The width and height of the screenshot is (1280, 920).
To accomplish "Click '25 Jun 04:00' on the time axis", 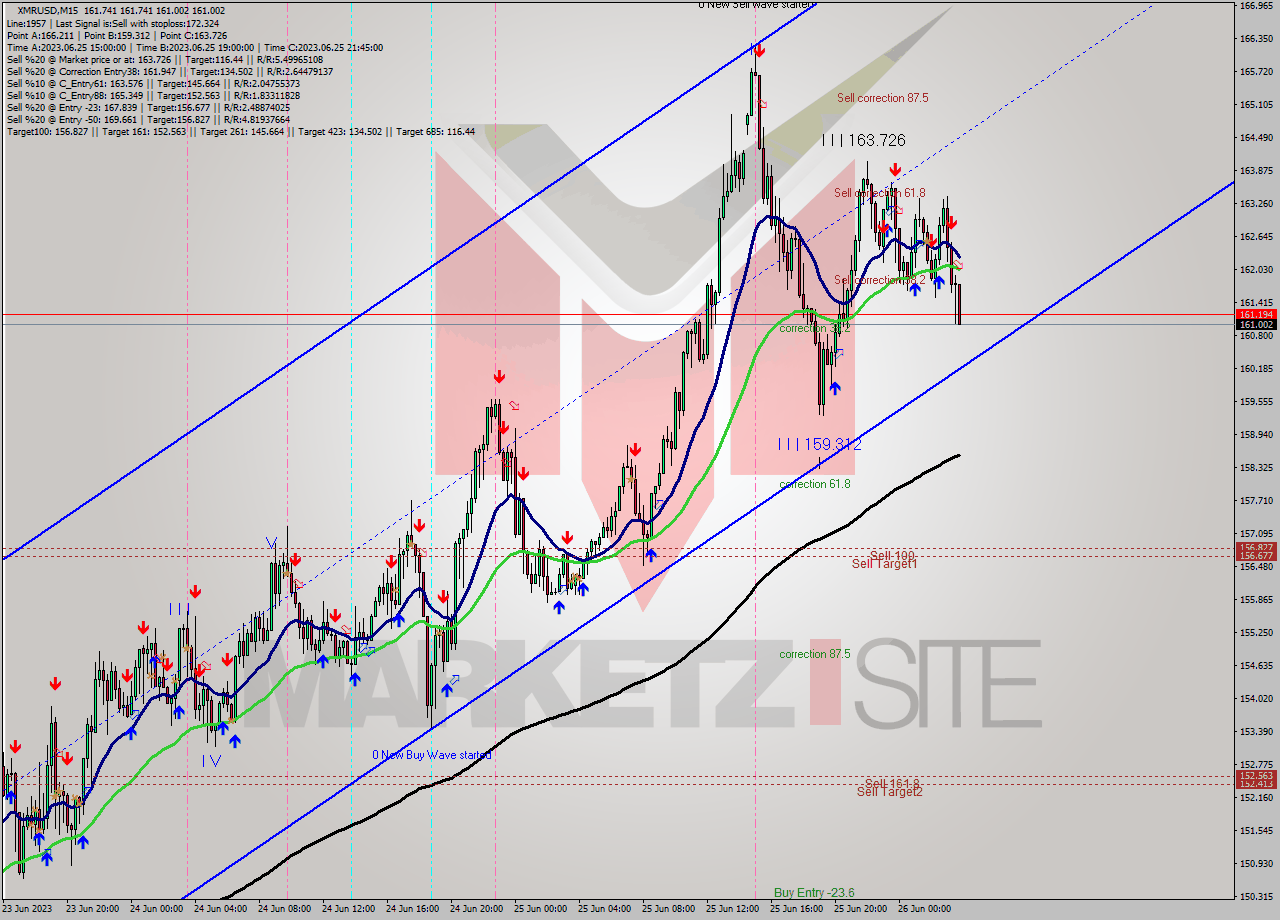I will [604, 910].
